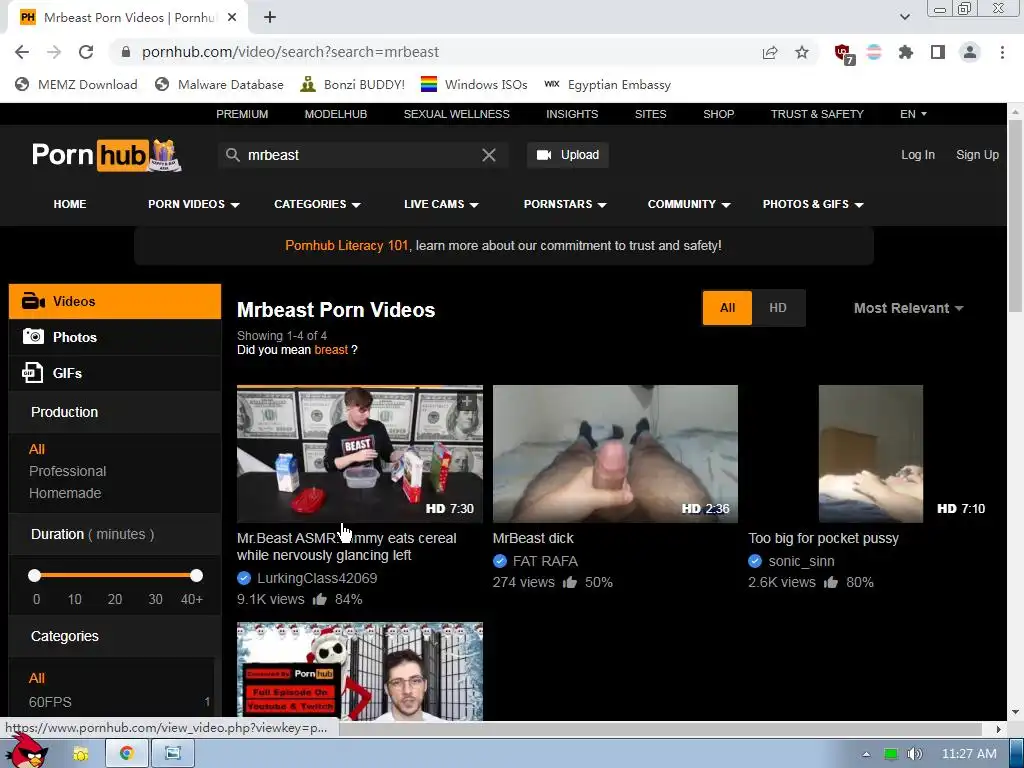Click the Sign Up link
This screenshot has height=768, width=1024.
coord(978,155)
